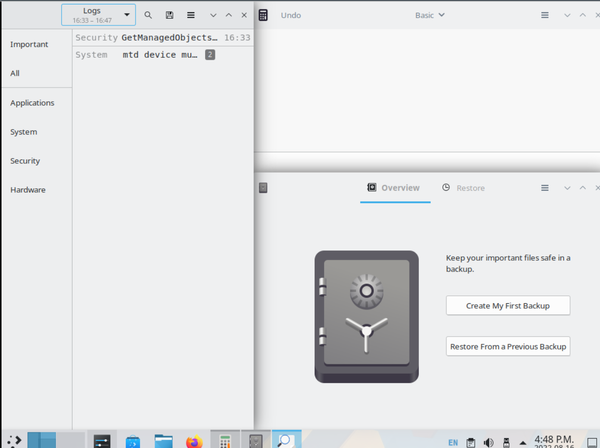Export logs with the save icon
600x448 pixels.
pyautogui.click(x=169, y=15)
